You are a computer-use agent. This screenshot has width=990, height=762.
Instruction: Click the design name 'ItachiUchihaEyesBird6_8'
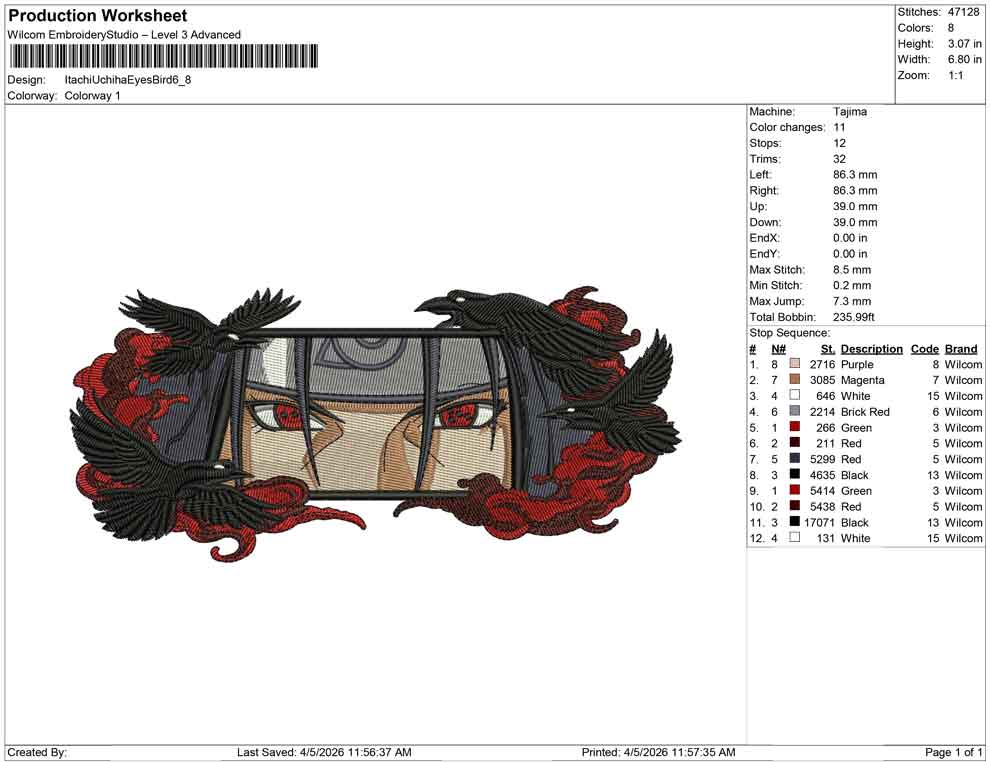128,80
